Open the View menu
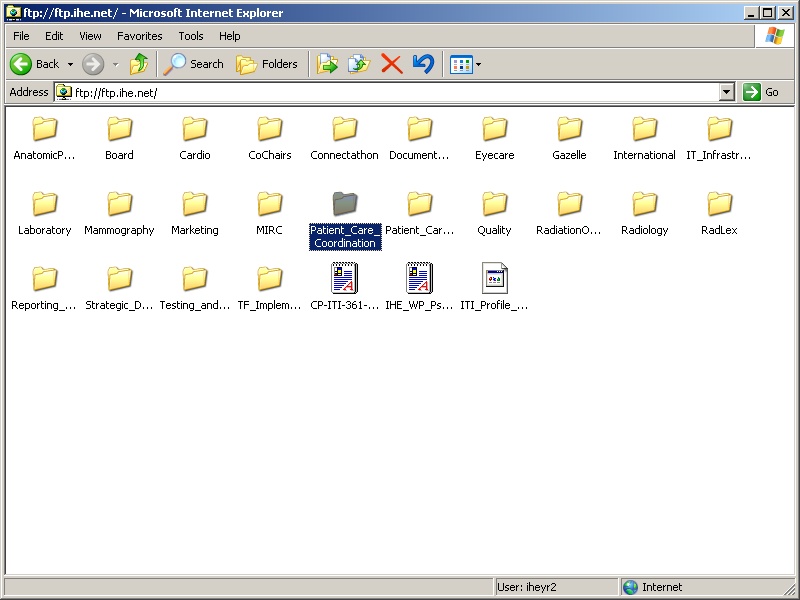Screen dimensions: 800x600 [90, 36]
